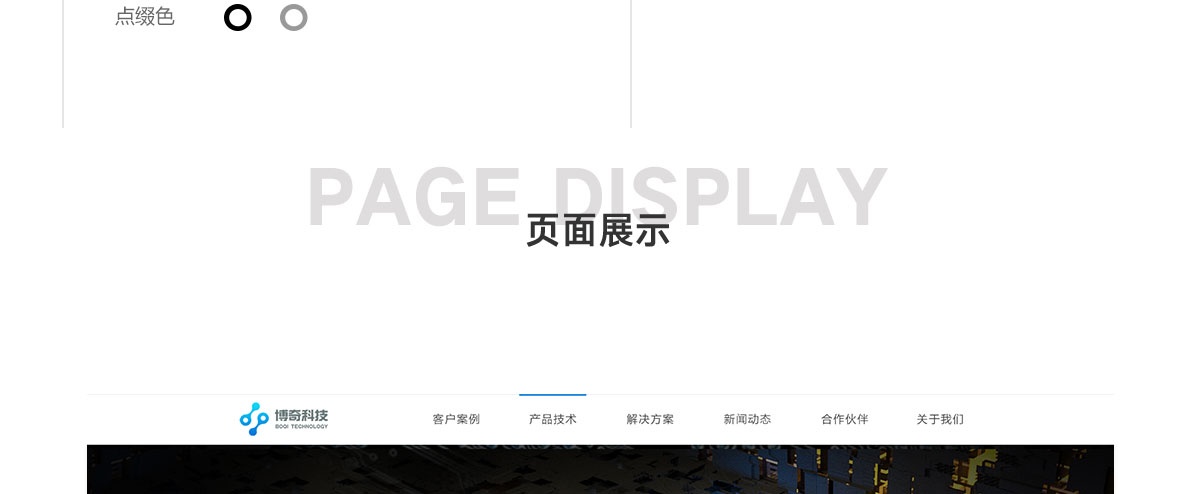
Task: Click the 博奇科技 logo
Action: 284,419
